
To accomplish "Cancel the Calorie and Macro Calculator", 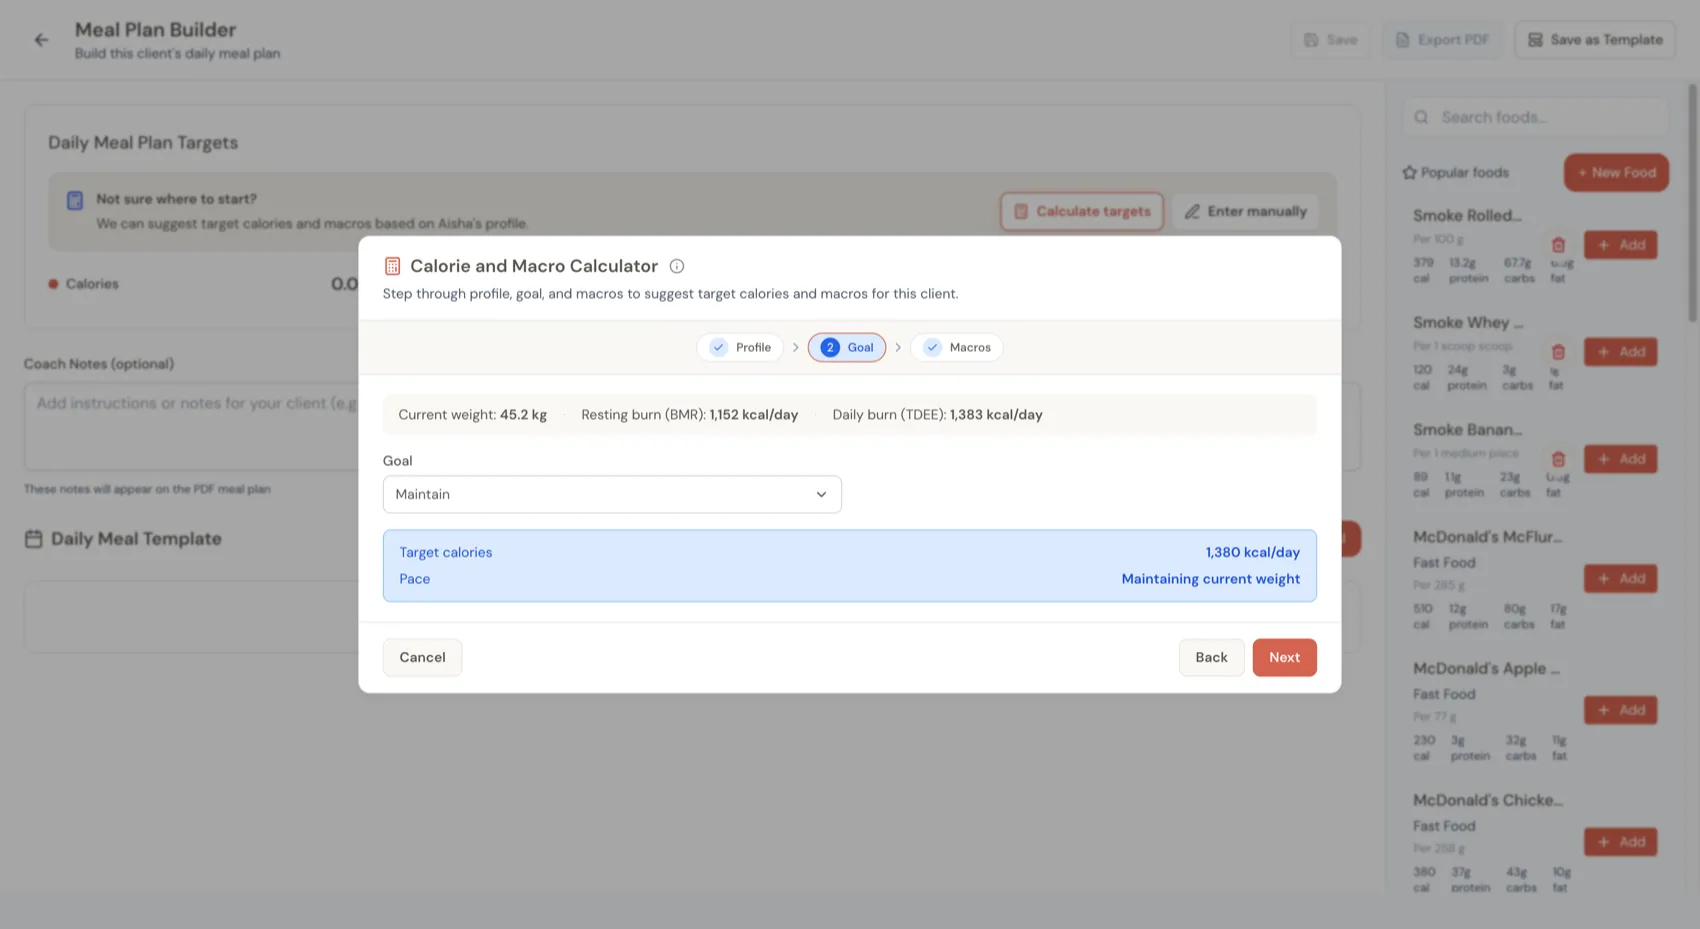I will coord(422,657).
